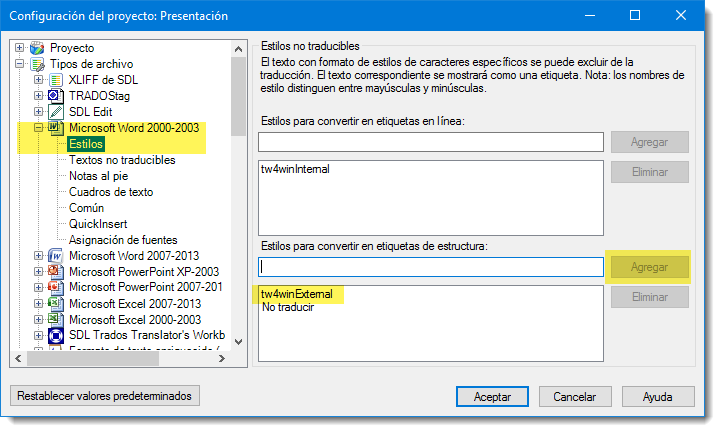Viewport: 720px width, 432px height.
Task: Select the Tipos de archivo label
Action: [x=91, y=64]
